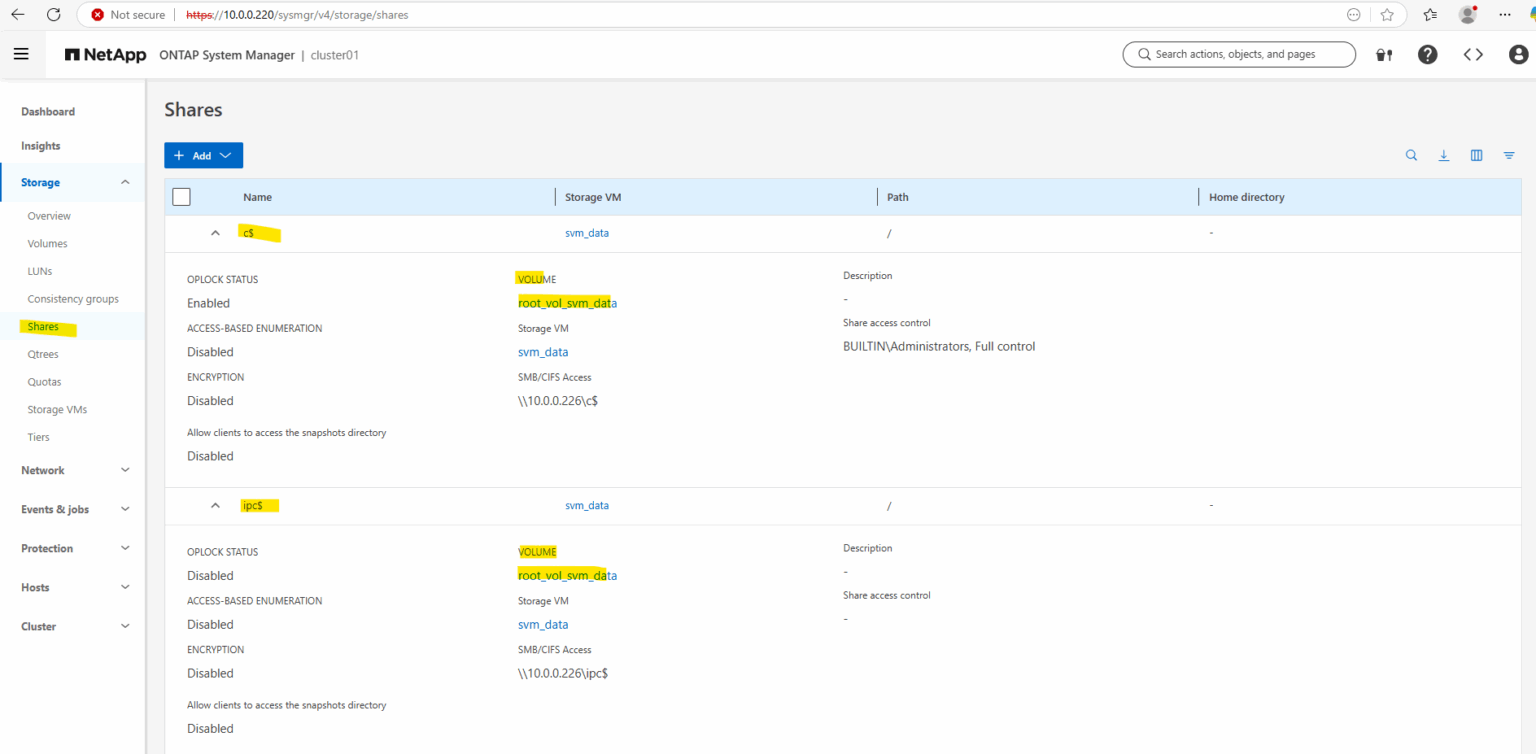Download the shares list using the export icon
Image resolution: width=1536 pixels, height=754 pixels.
coord(1444,155)
